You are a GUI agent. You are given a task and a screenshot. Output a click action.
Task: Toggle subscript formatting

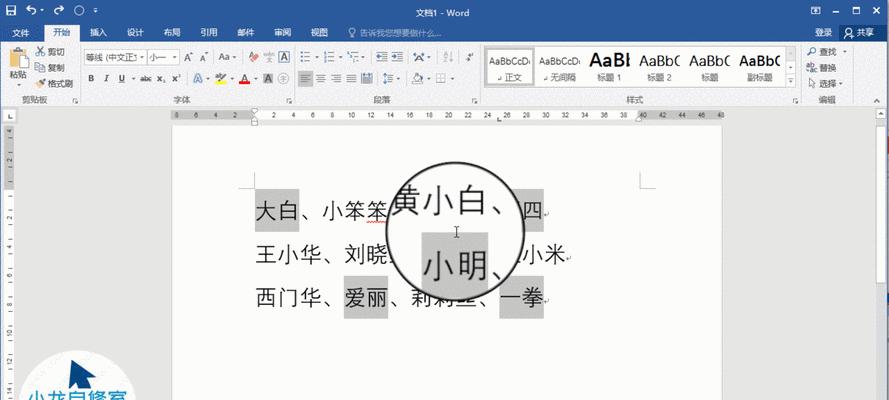point(161,79)
